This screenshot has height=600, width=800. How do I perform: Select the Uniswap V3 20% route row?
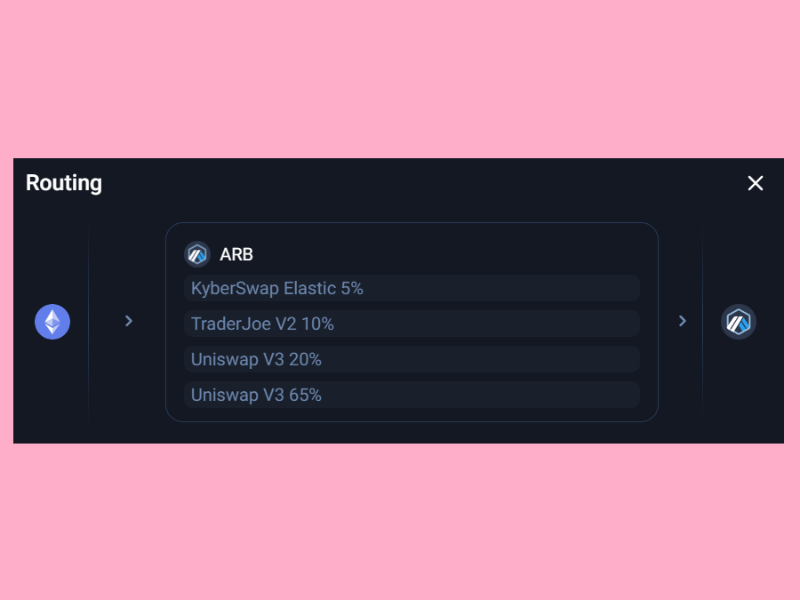(411, 359)
